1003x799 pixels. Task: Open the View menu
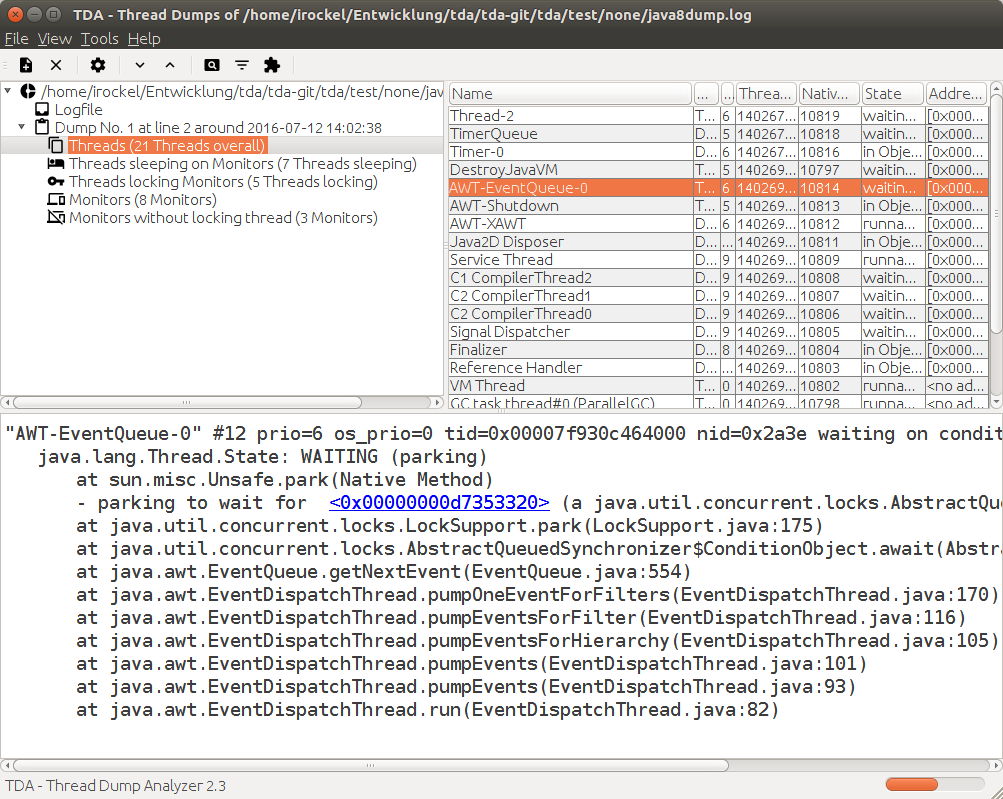point(54,39)
